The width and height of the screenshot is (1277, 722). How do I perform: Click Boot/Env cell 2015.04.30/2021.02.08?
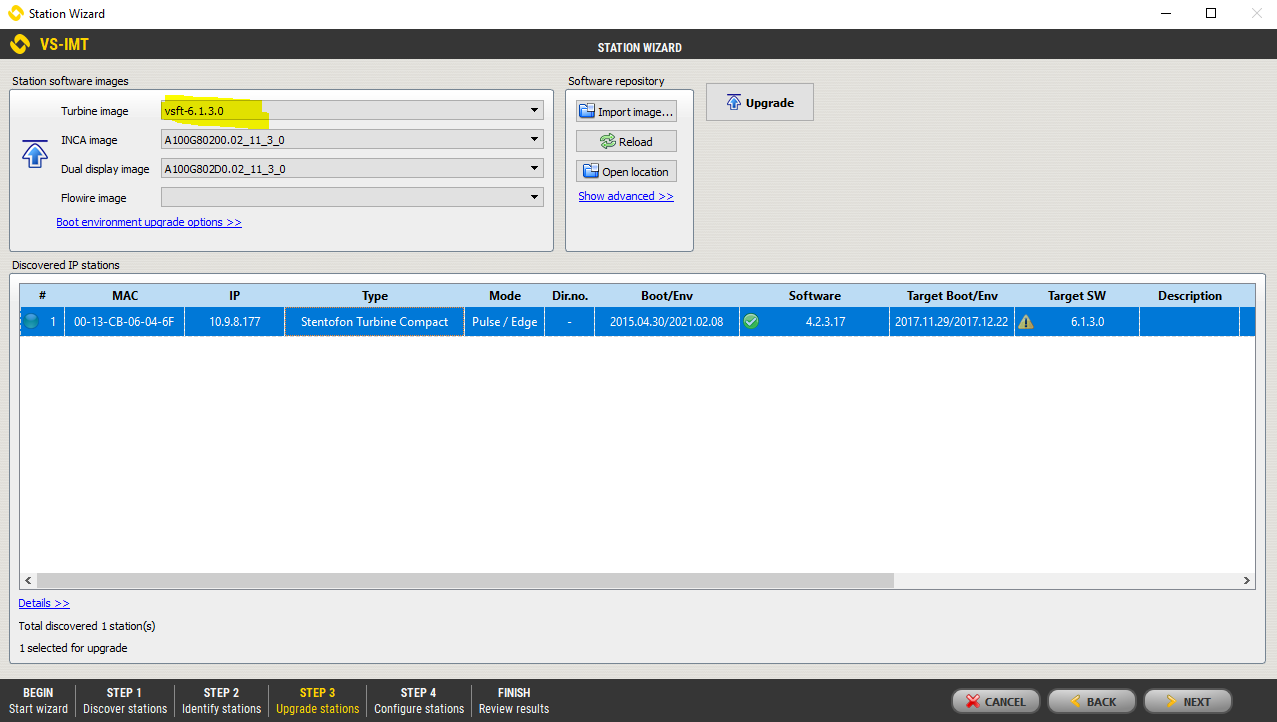(667, 322)
